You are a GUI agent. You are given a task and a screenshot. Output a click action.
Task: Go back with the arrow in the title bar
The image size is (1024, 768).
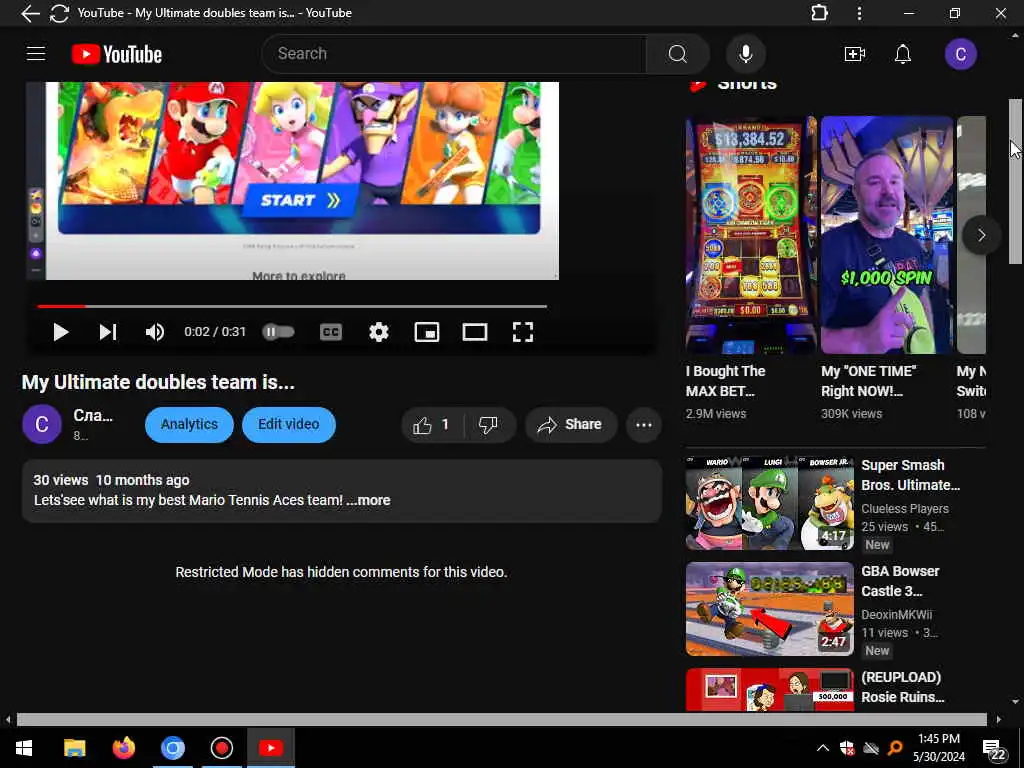click(30, 13)
